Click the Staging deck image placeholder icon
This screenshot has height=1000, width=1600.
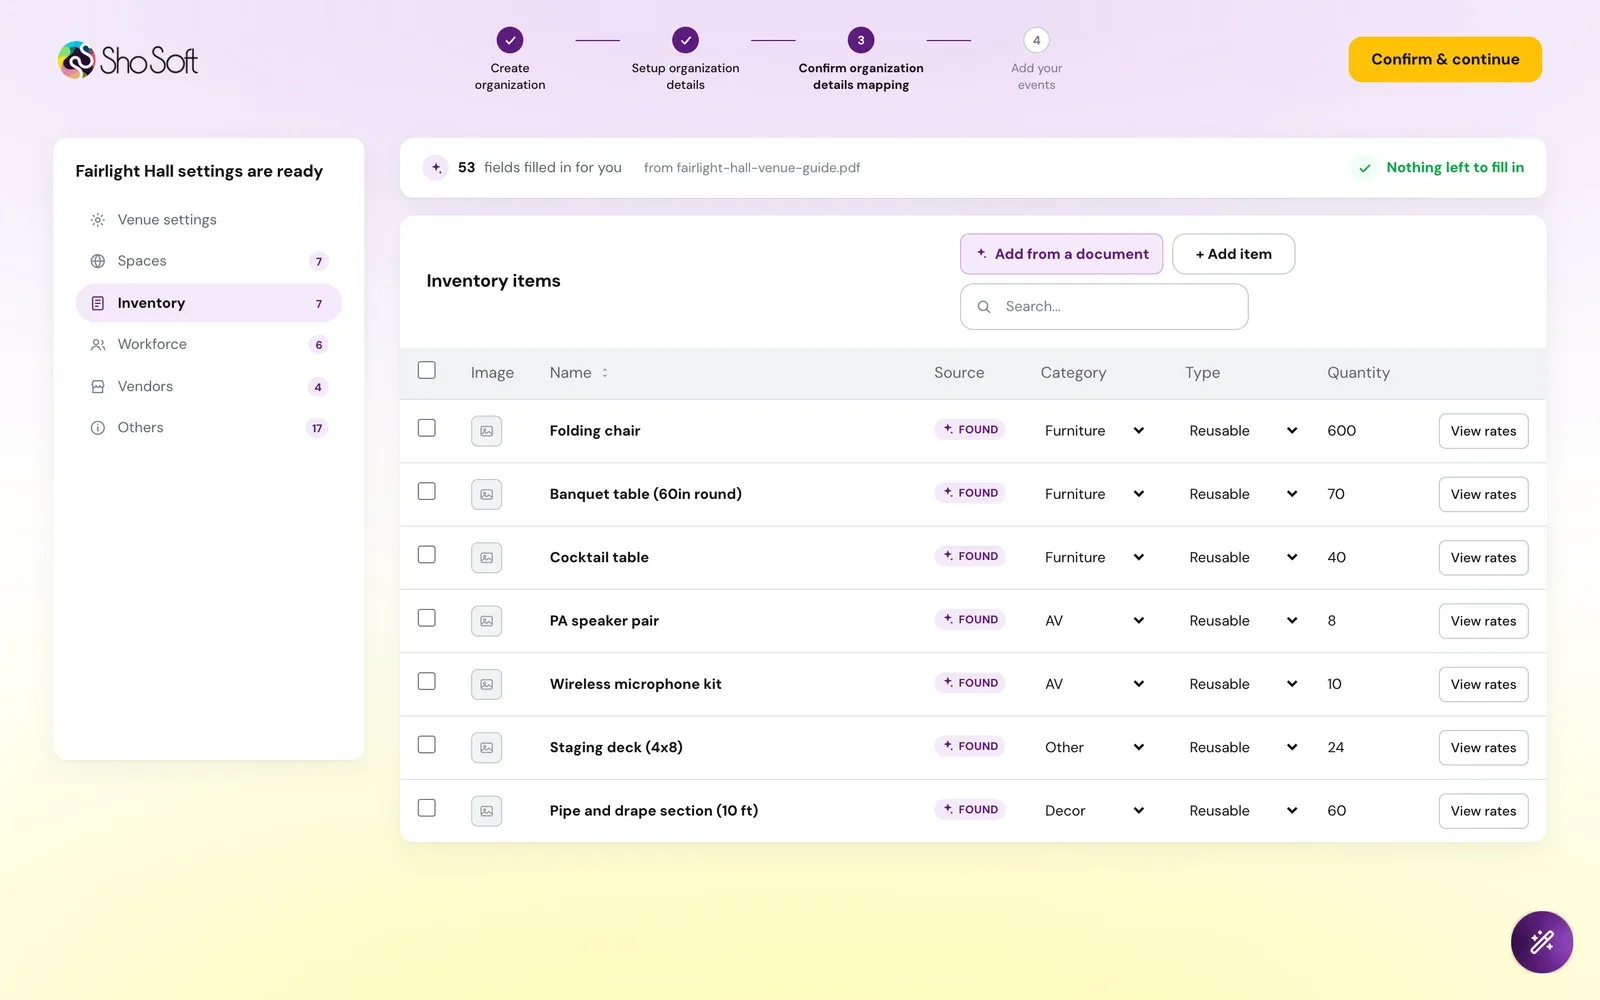(486, 747)
